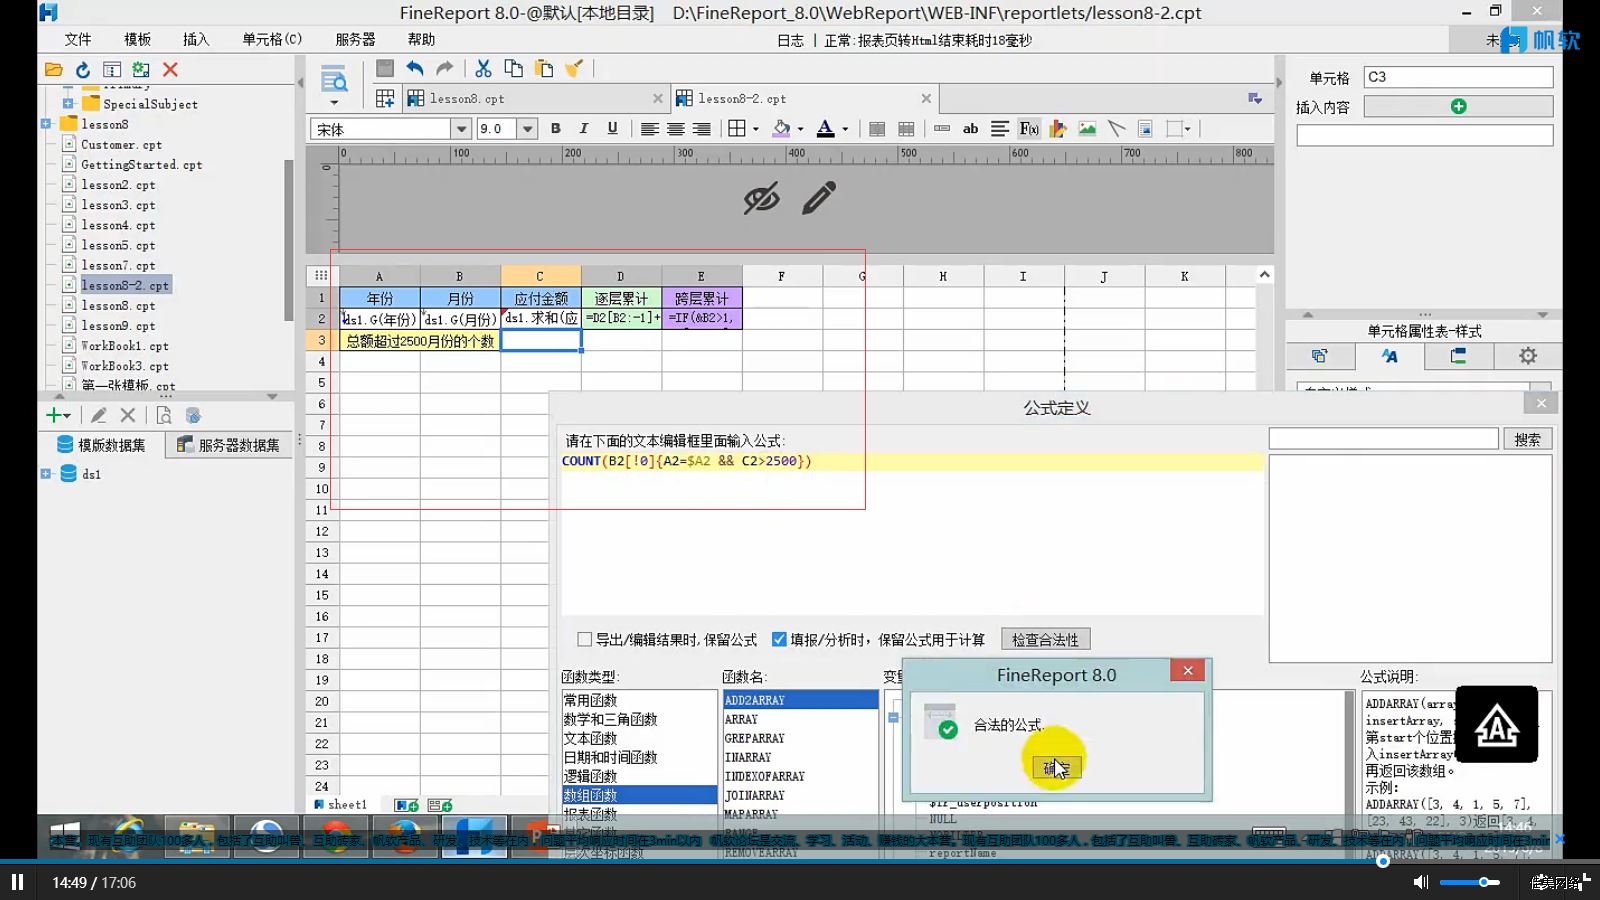Viewport: 1600px width, 900px height.
Task: Copy the selected cell
Action: 513,68
